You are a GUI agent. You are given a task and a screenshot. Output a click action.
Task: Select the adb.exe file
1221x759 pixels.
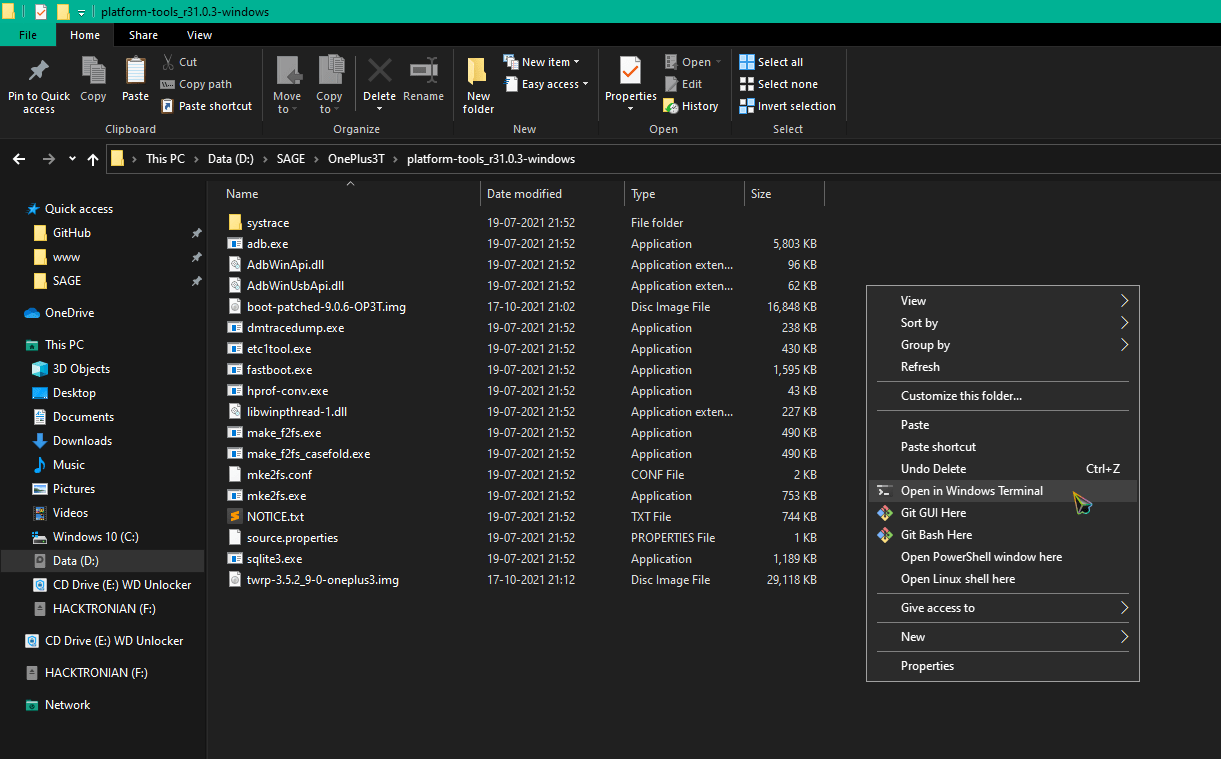(x=267, y=244)
